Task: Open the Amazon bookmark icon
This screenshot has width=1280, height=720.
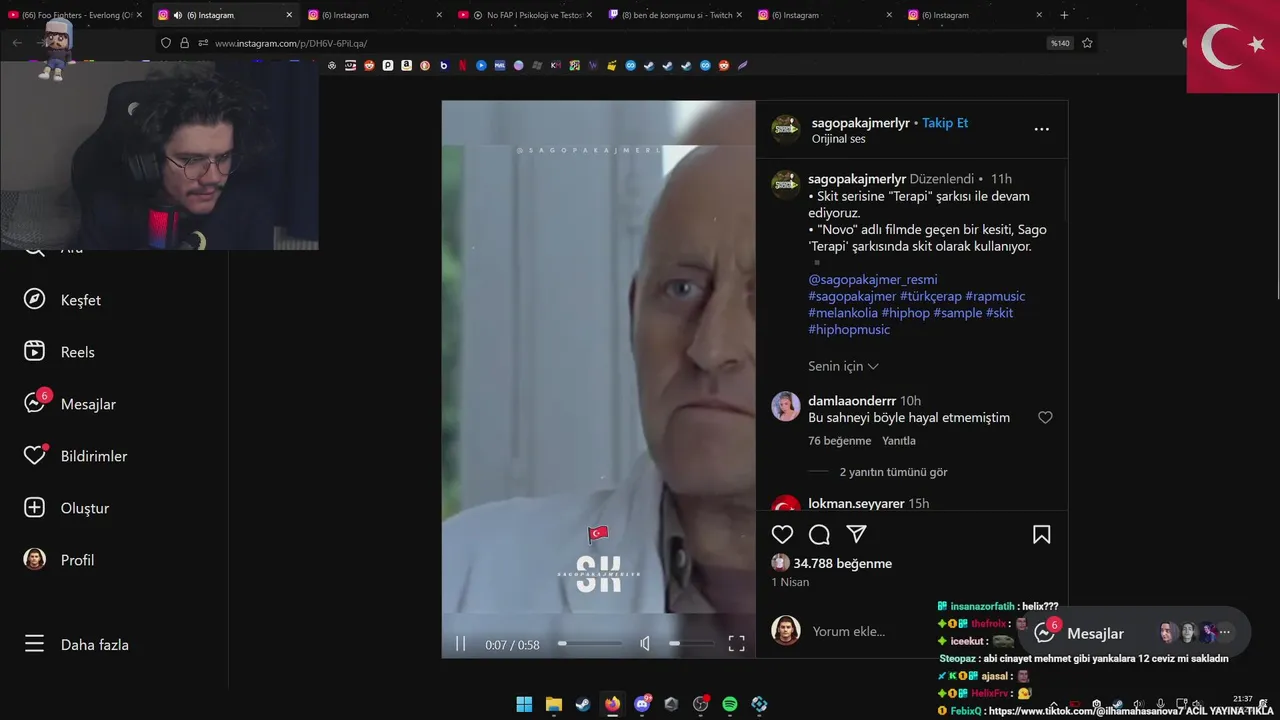Action: (x=406, y=65)
